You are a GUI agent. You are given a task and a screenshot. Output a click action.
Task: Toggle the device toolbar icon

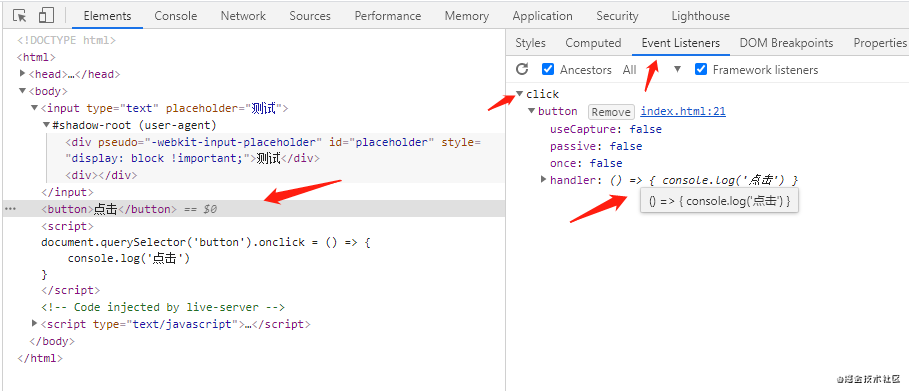46,16
